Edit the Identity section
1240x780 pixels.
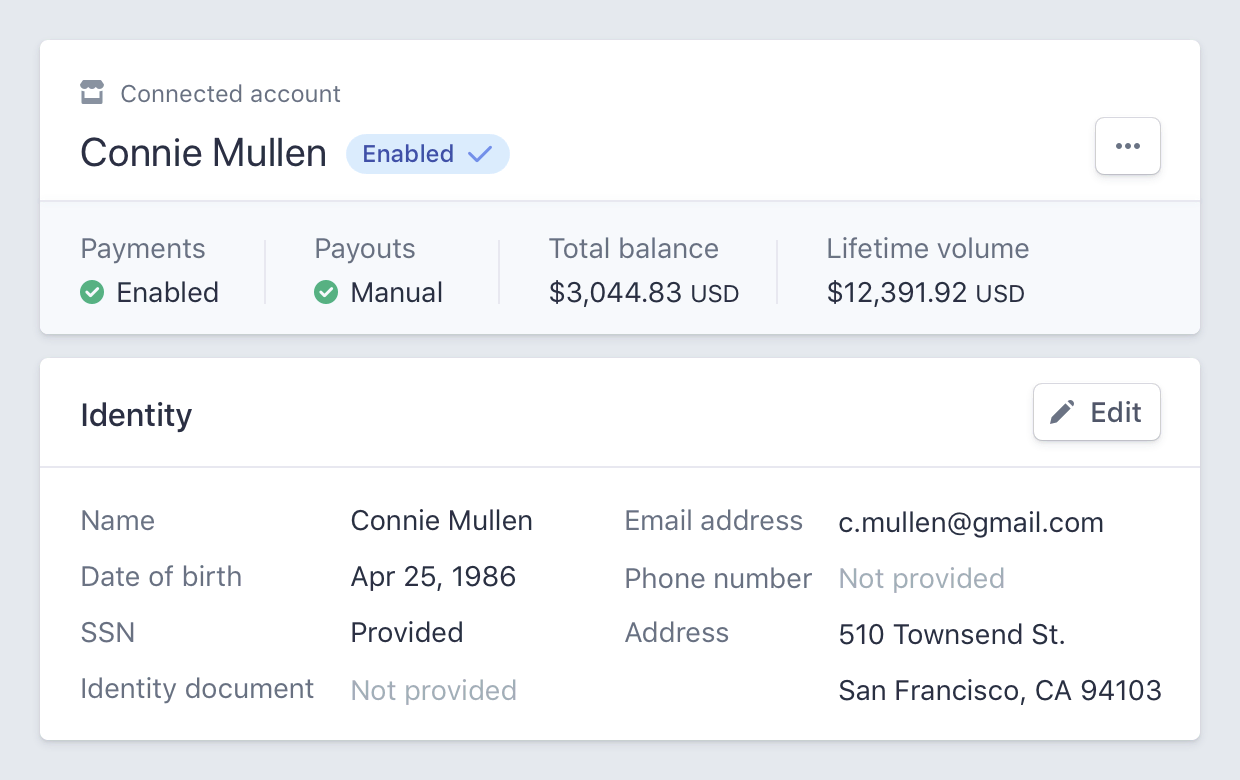click(1097, 412)
